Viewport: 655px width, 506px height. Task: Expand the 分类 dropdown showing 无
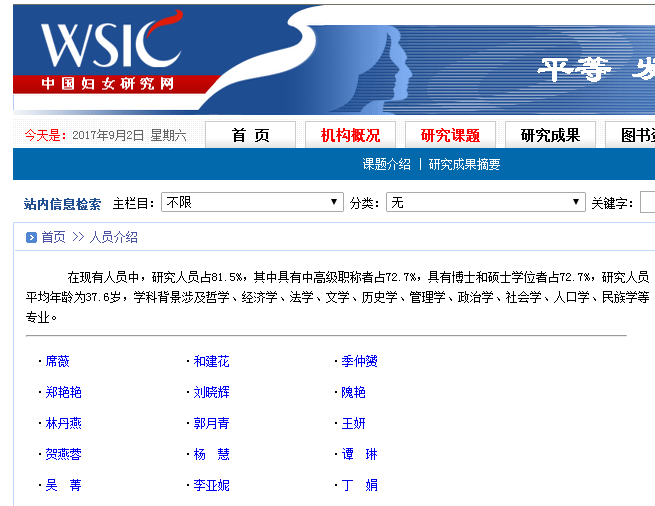click(x=485, y=203)
